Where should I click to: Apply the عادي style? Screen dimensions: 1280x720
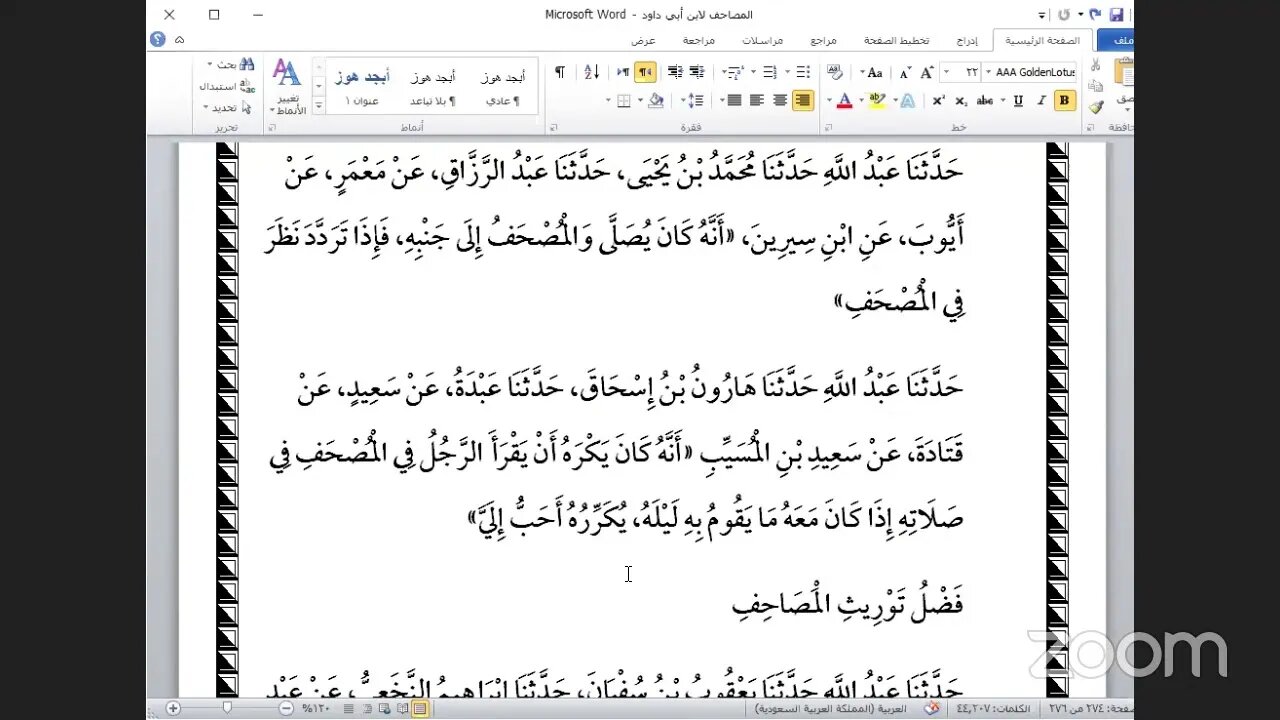(503, 88)
